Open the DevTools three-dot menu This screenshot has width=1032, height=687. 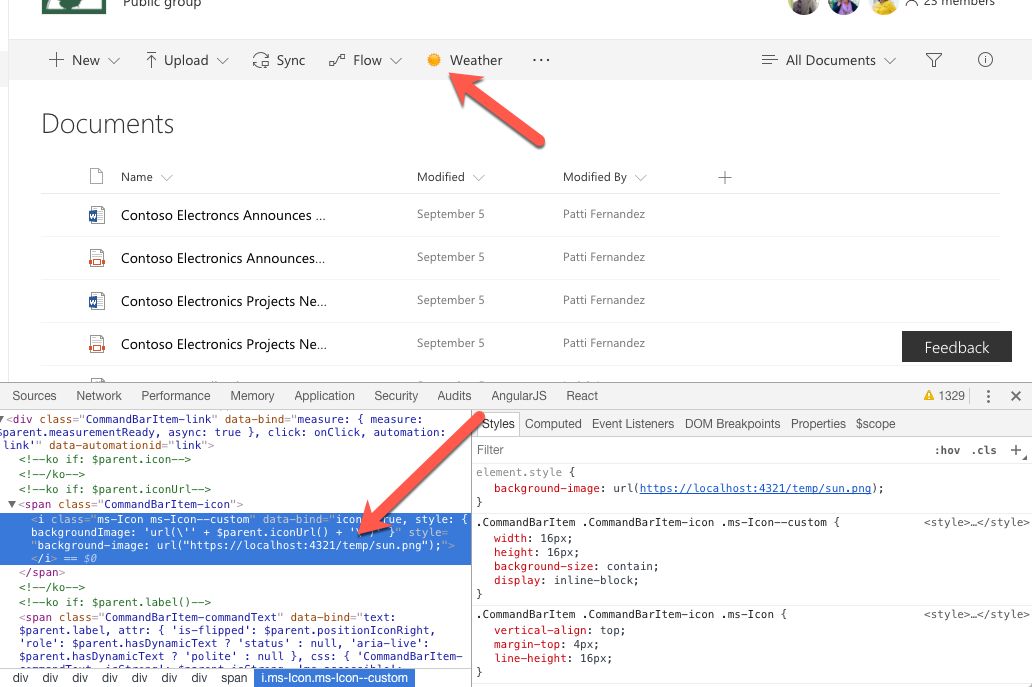point(988,395)
